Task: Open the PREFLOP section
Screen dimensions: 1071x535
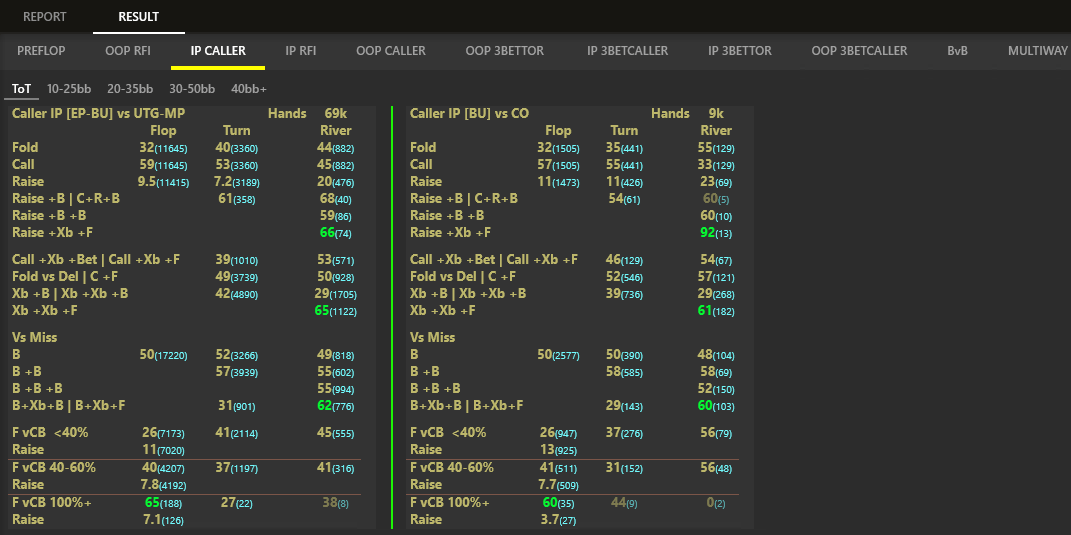Action: (x=42, y=51)
